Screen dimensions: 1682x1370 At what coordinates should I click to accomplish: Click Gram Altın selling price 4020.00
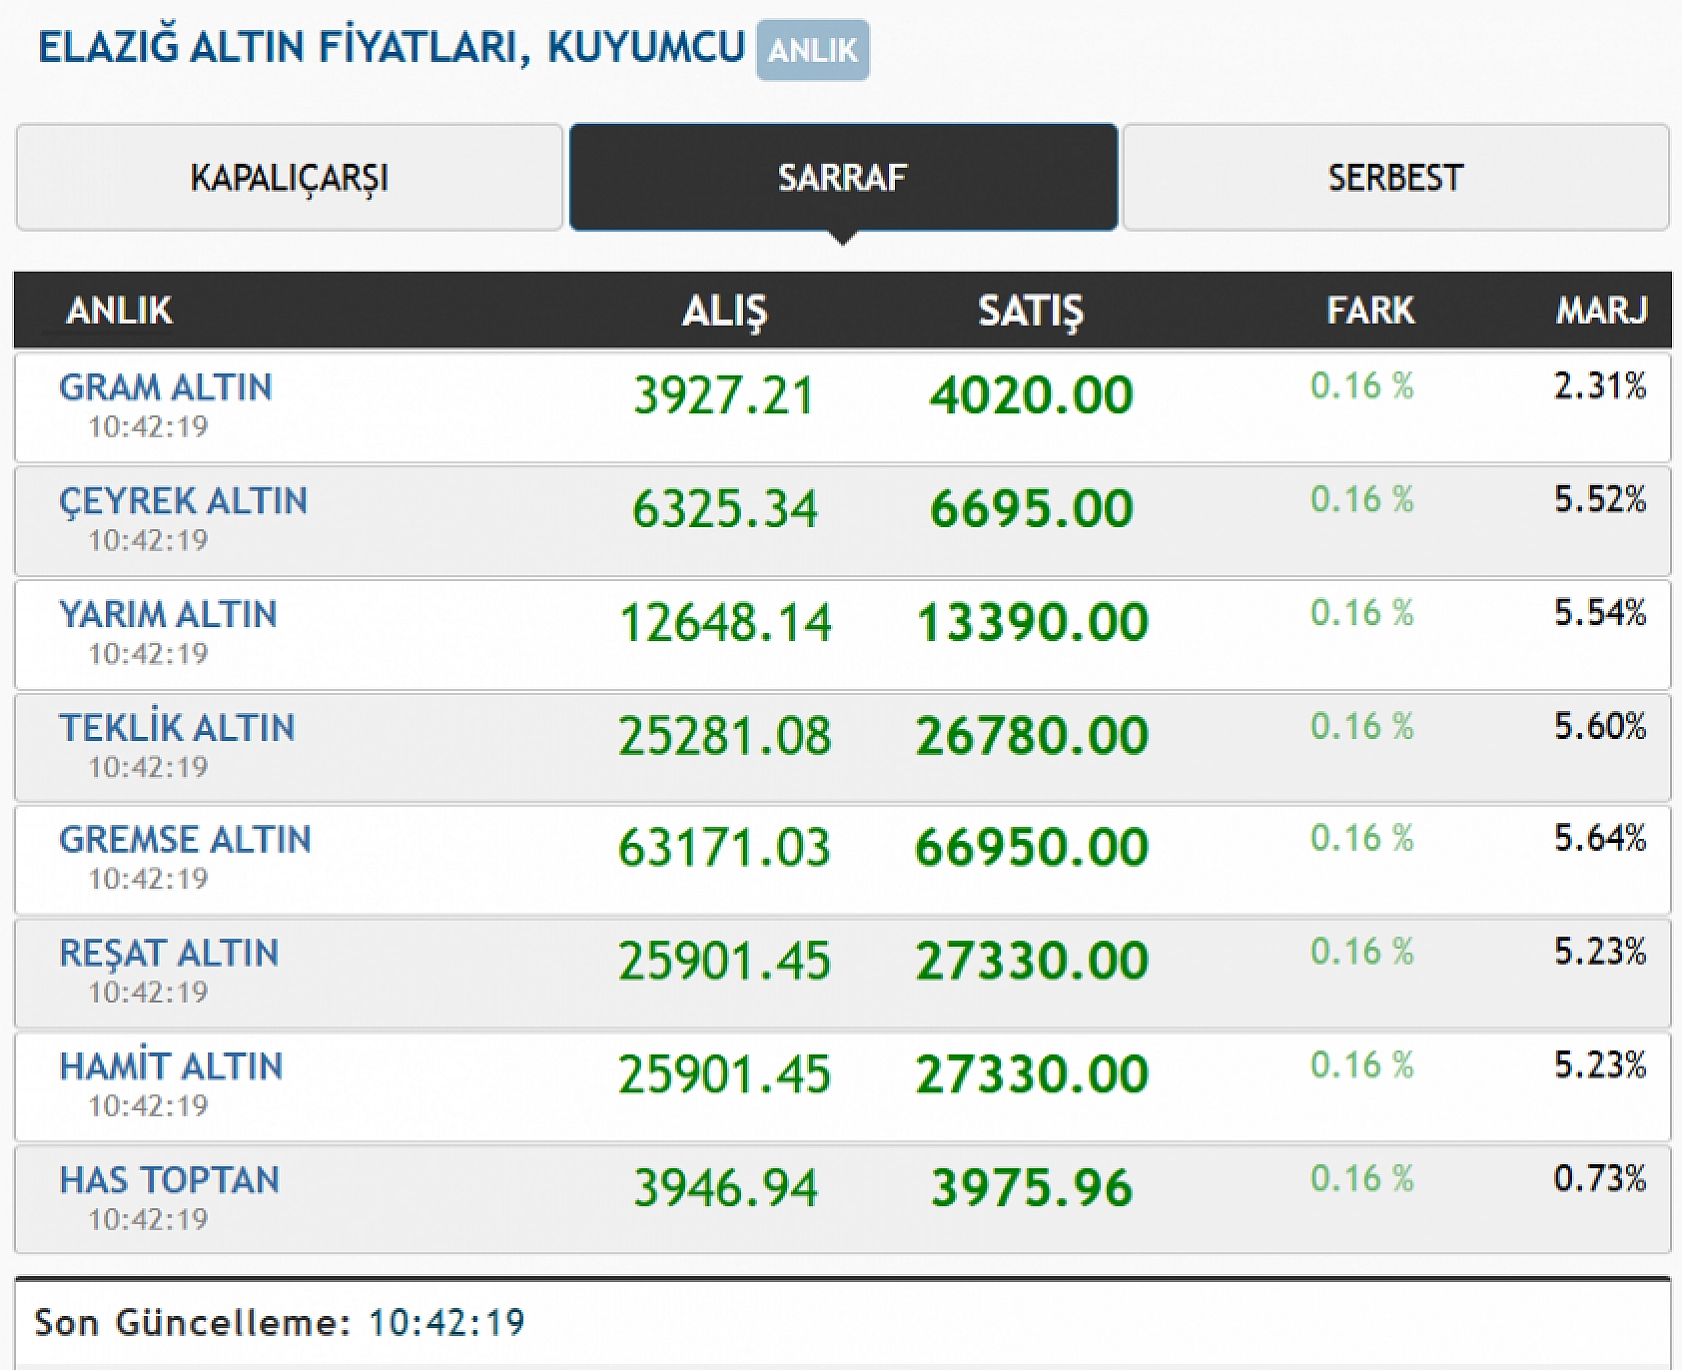(1031, 395)
